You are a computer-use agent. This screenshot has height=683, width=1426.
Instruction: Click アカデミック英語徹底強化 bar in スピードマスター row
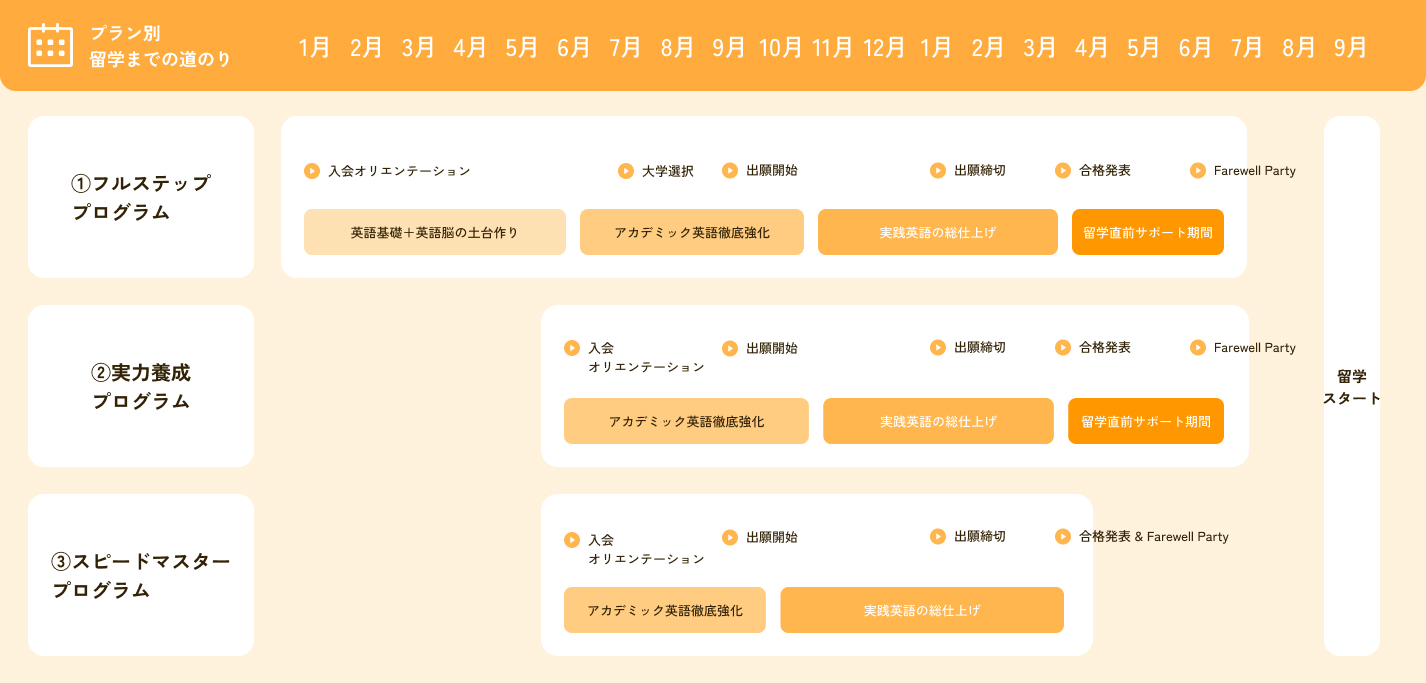pyautogui.click(x=665, y=610)
